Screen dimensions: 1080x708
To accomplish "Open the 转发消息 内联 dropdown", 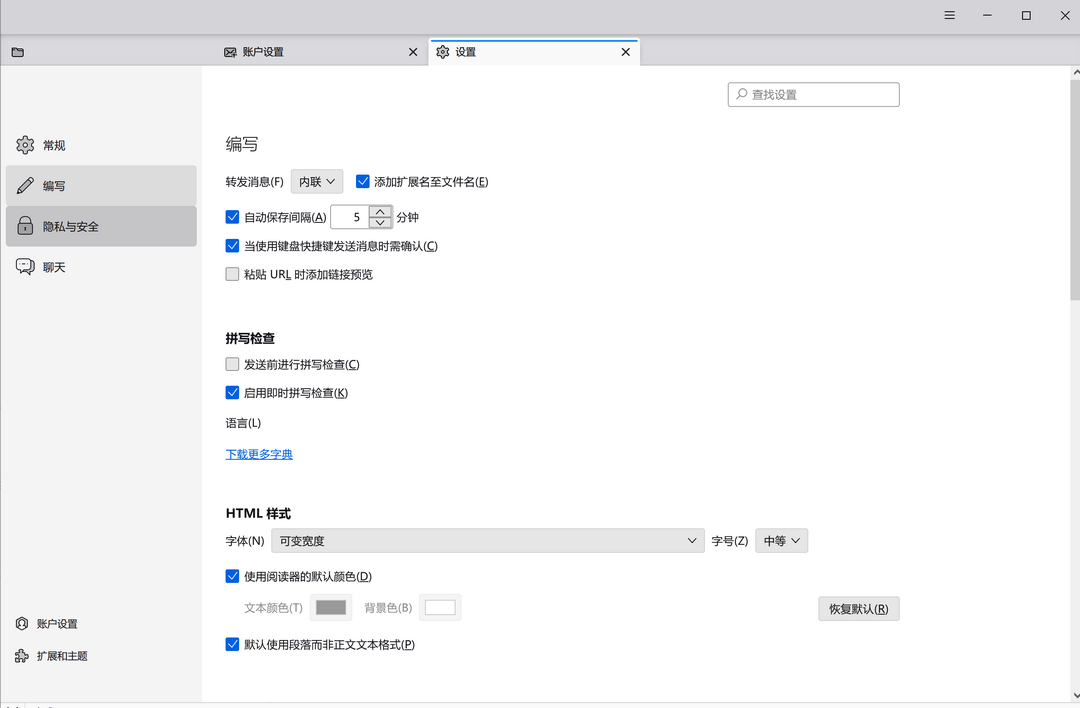I will tap(316, 181).
